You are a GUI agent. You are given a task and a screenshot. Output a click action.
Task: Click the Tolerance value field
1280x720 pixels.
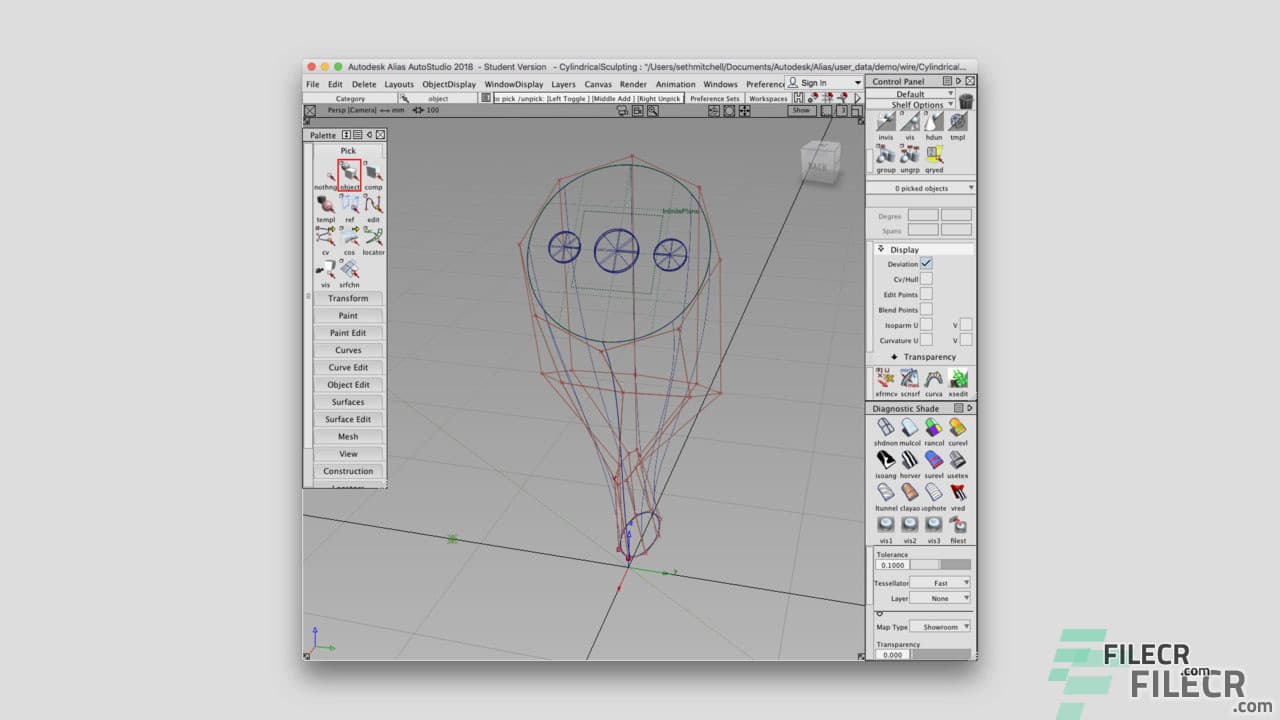coord(891,564)
